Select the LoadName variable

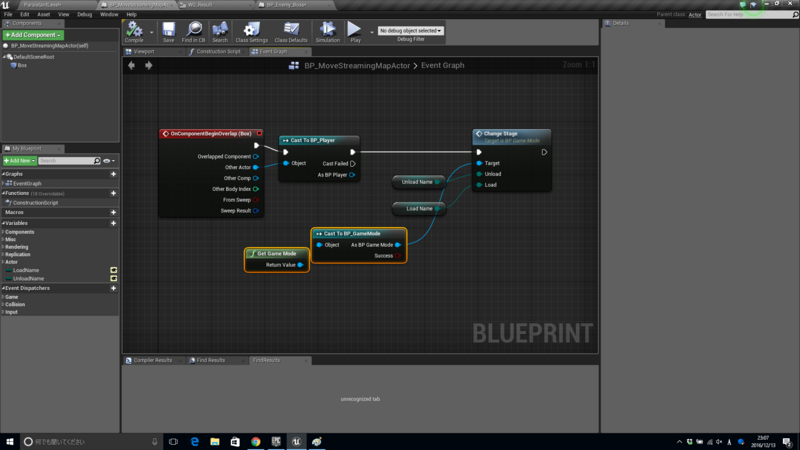point(26,270)
